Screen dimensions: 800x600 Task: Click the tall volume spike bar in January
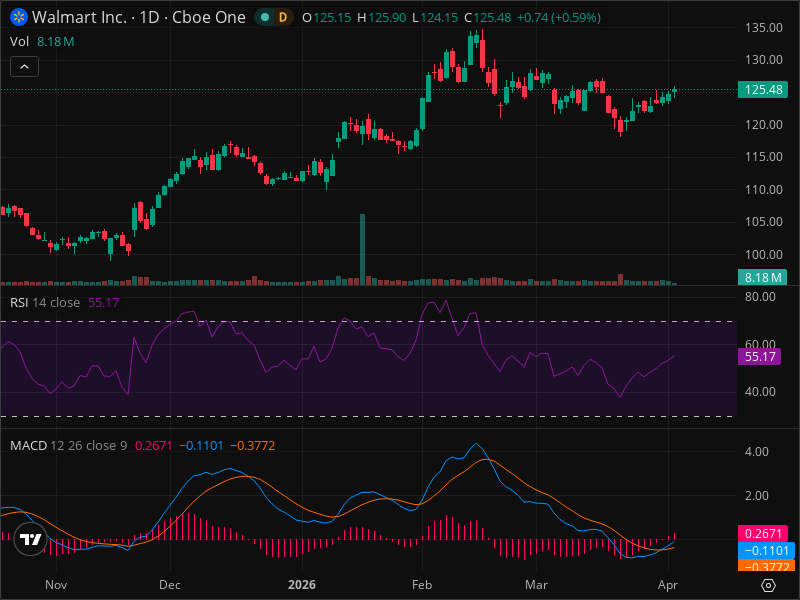[x=362, y=249]
